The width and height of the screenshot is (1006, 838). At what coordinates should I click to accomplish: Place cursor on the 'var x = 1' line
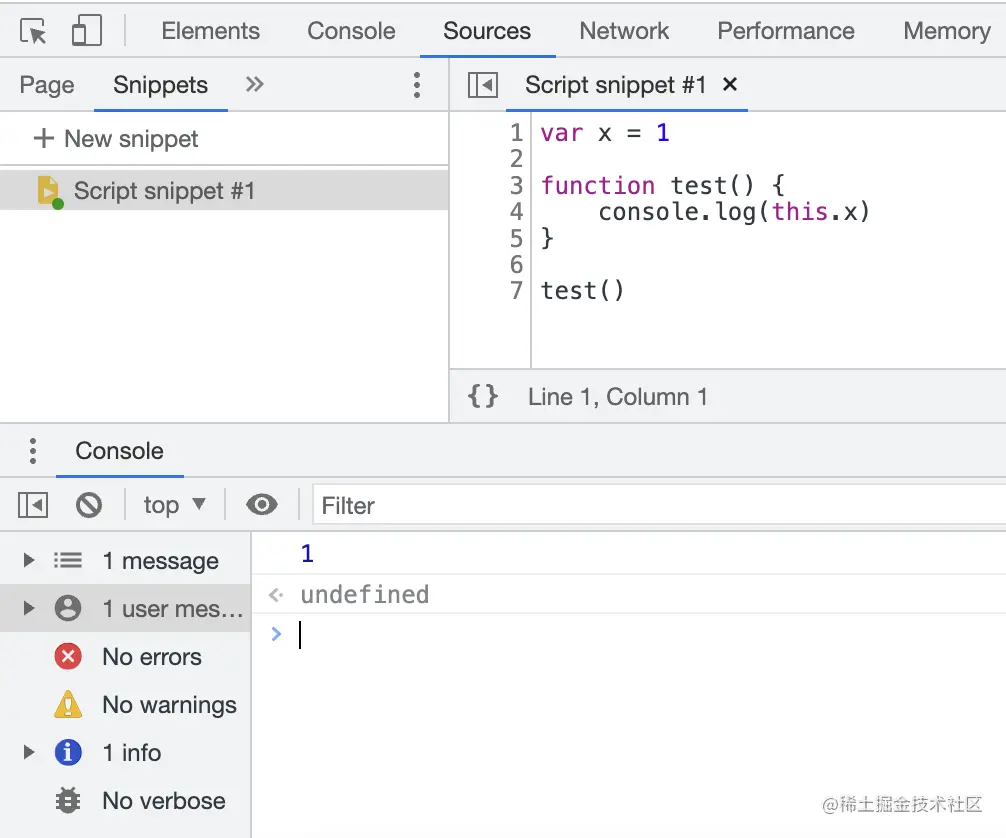click(605, 133)
